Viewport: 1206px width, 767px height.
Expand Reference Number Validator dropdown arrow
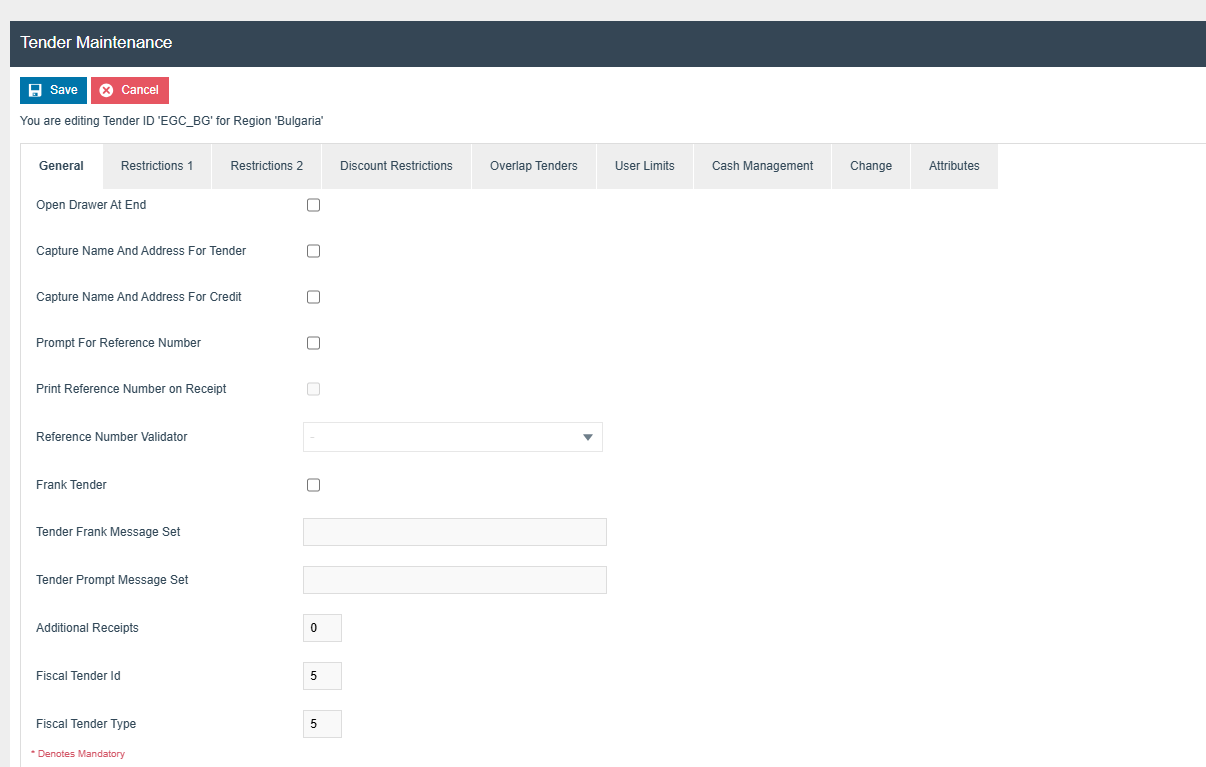(588, 437)
